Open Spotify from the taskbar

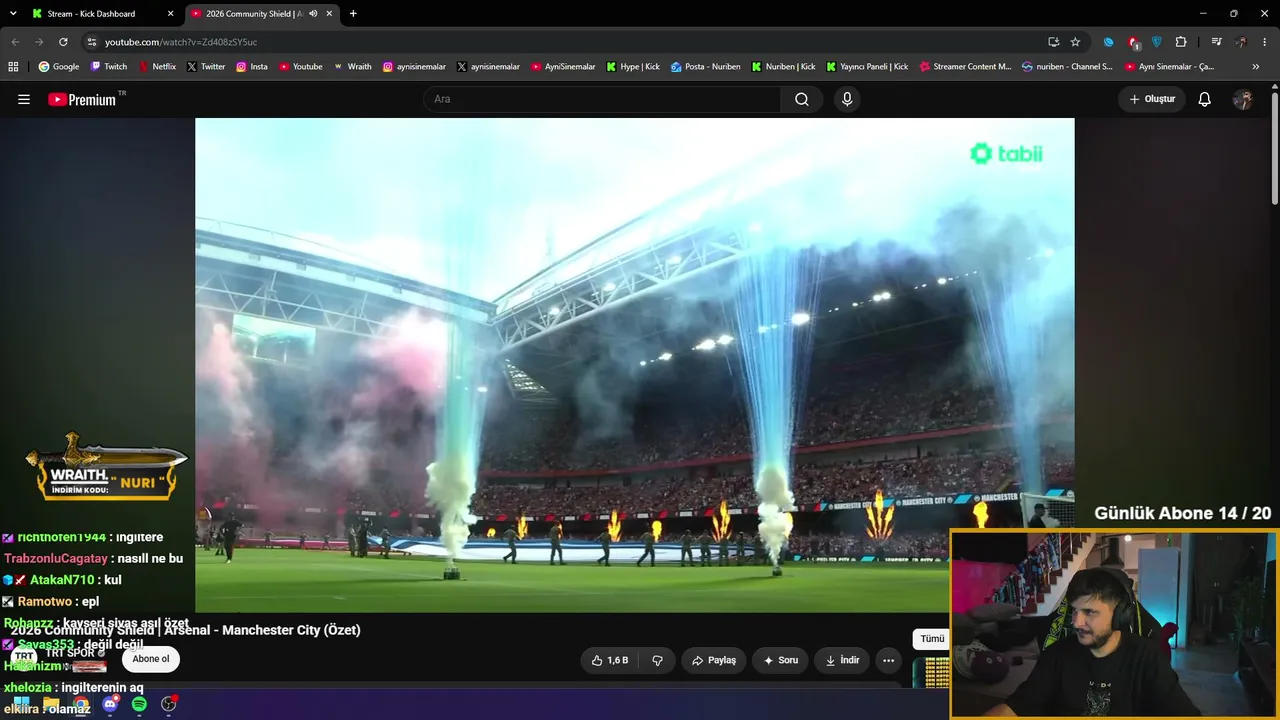click(139, 704)
